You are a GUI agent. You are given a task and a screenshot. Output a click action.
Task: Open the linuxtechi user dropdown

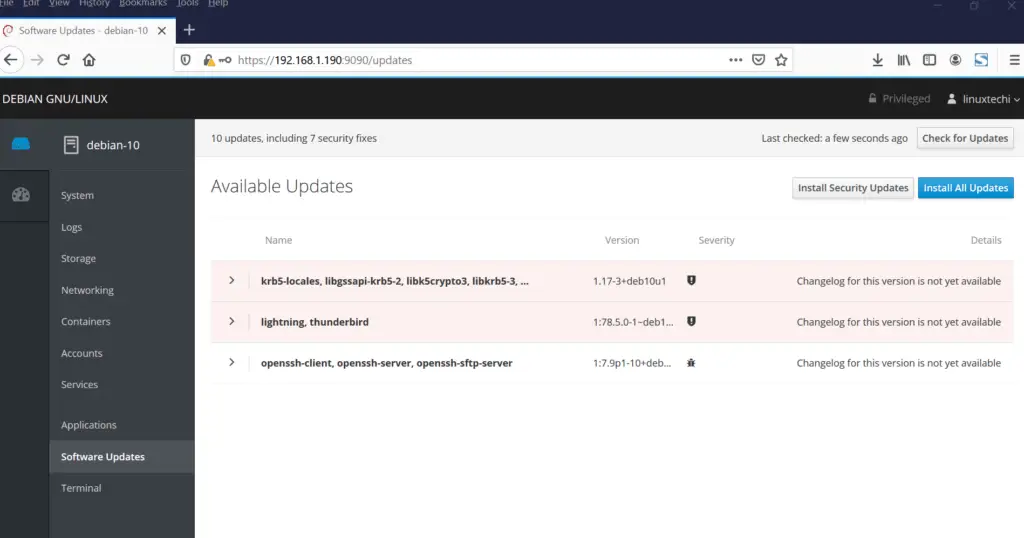pos(983,99)
